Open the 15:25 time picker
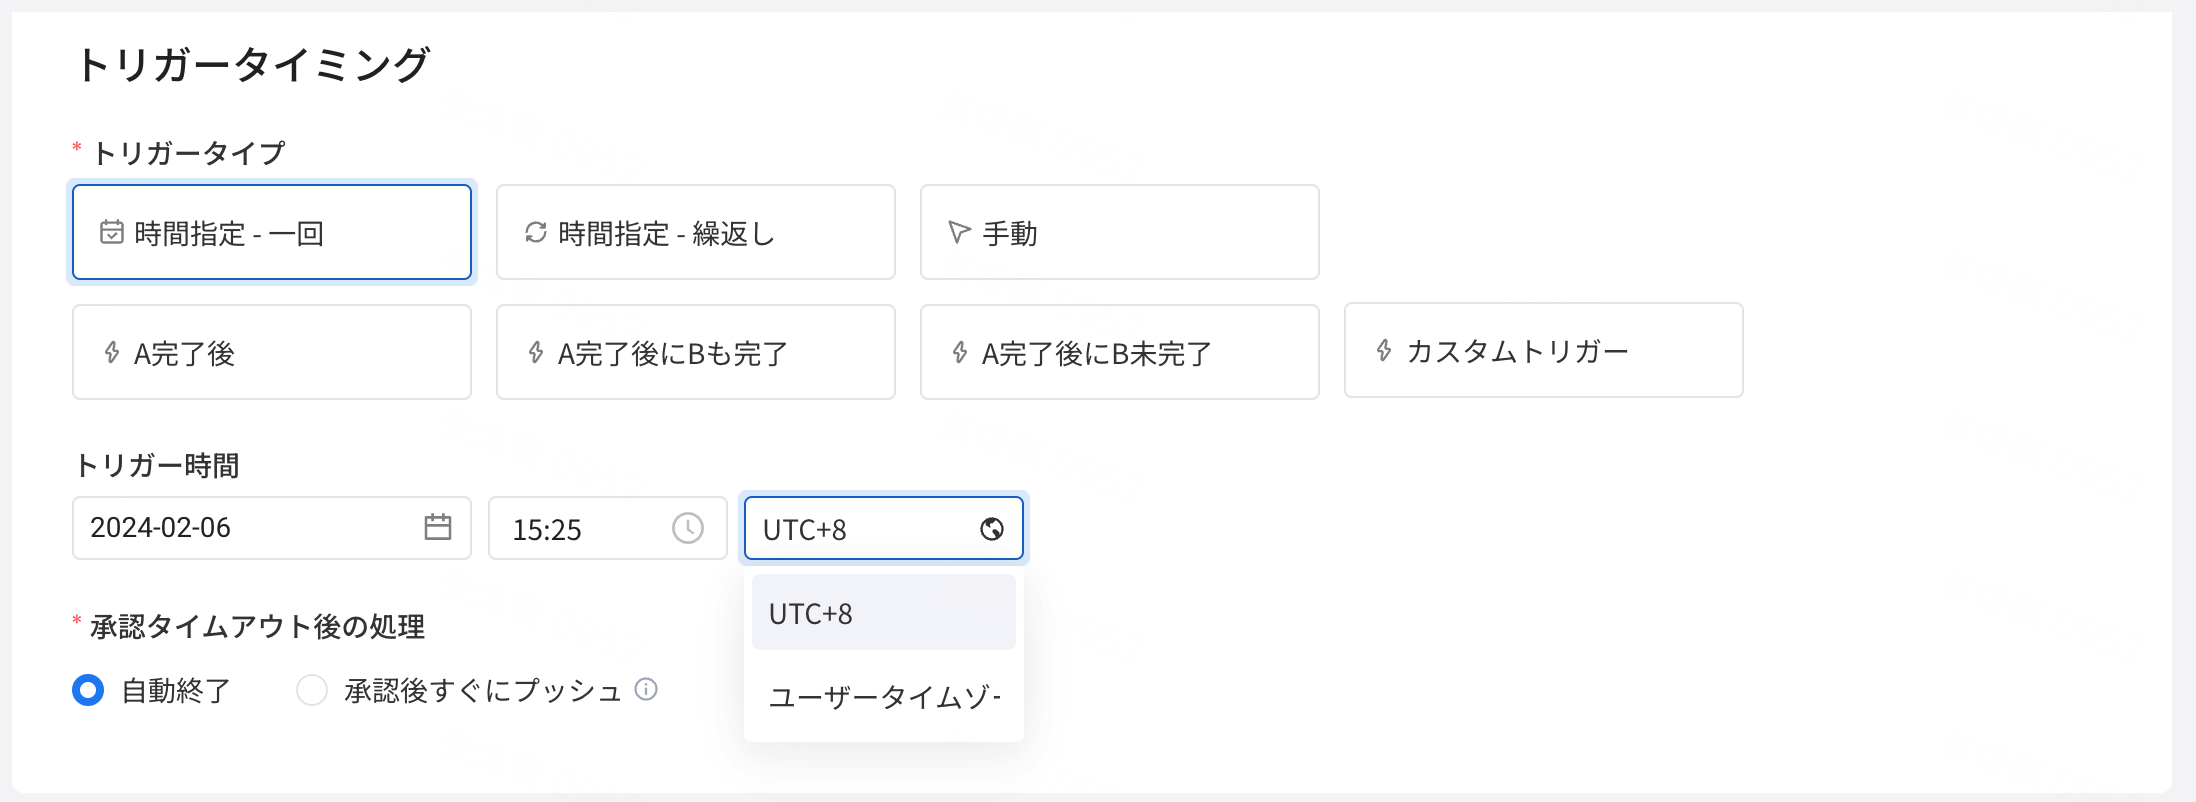This screenshot has width=2196, height=802. 608,528
